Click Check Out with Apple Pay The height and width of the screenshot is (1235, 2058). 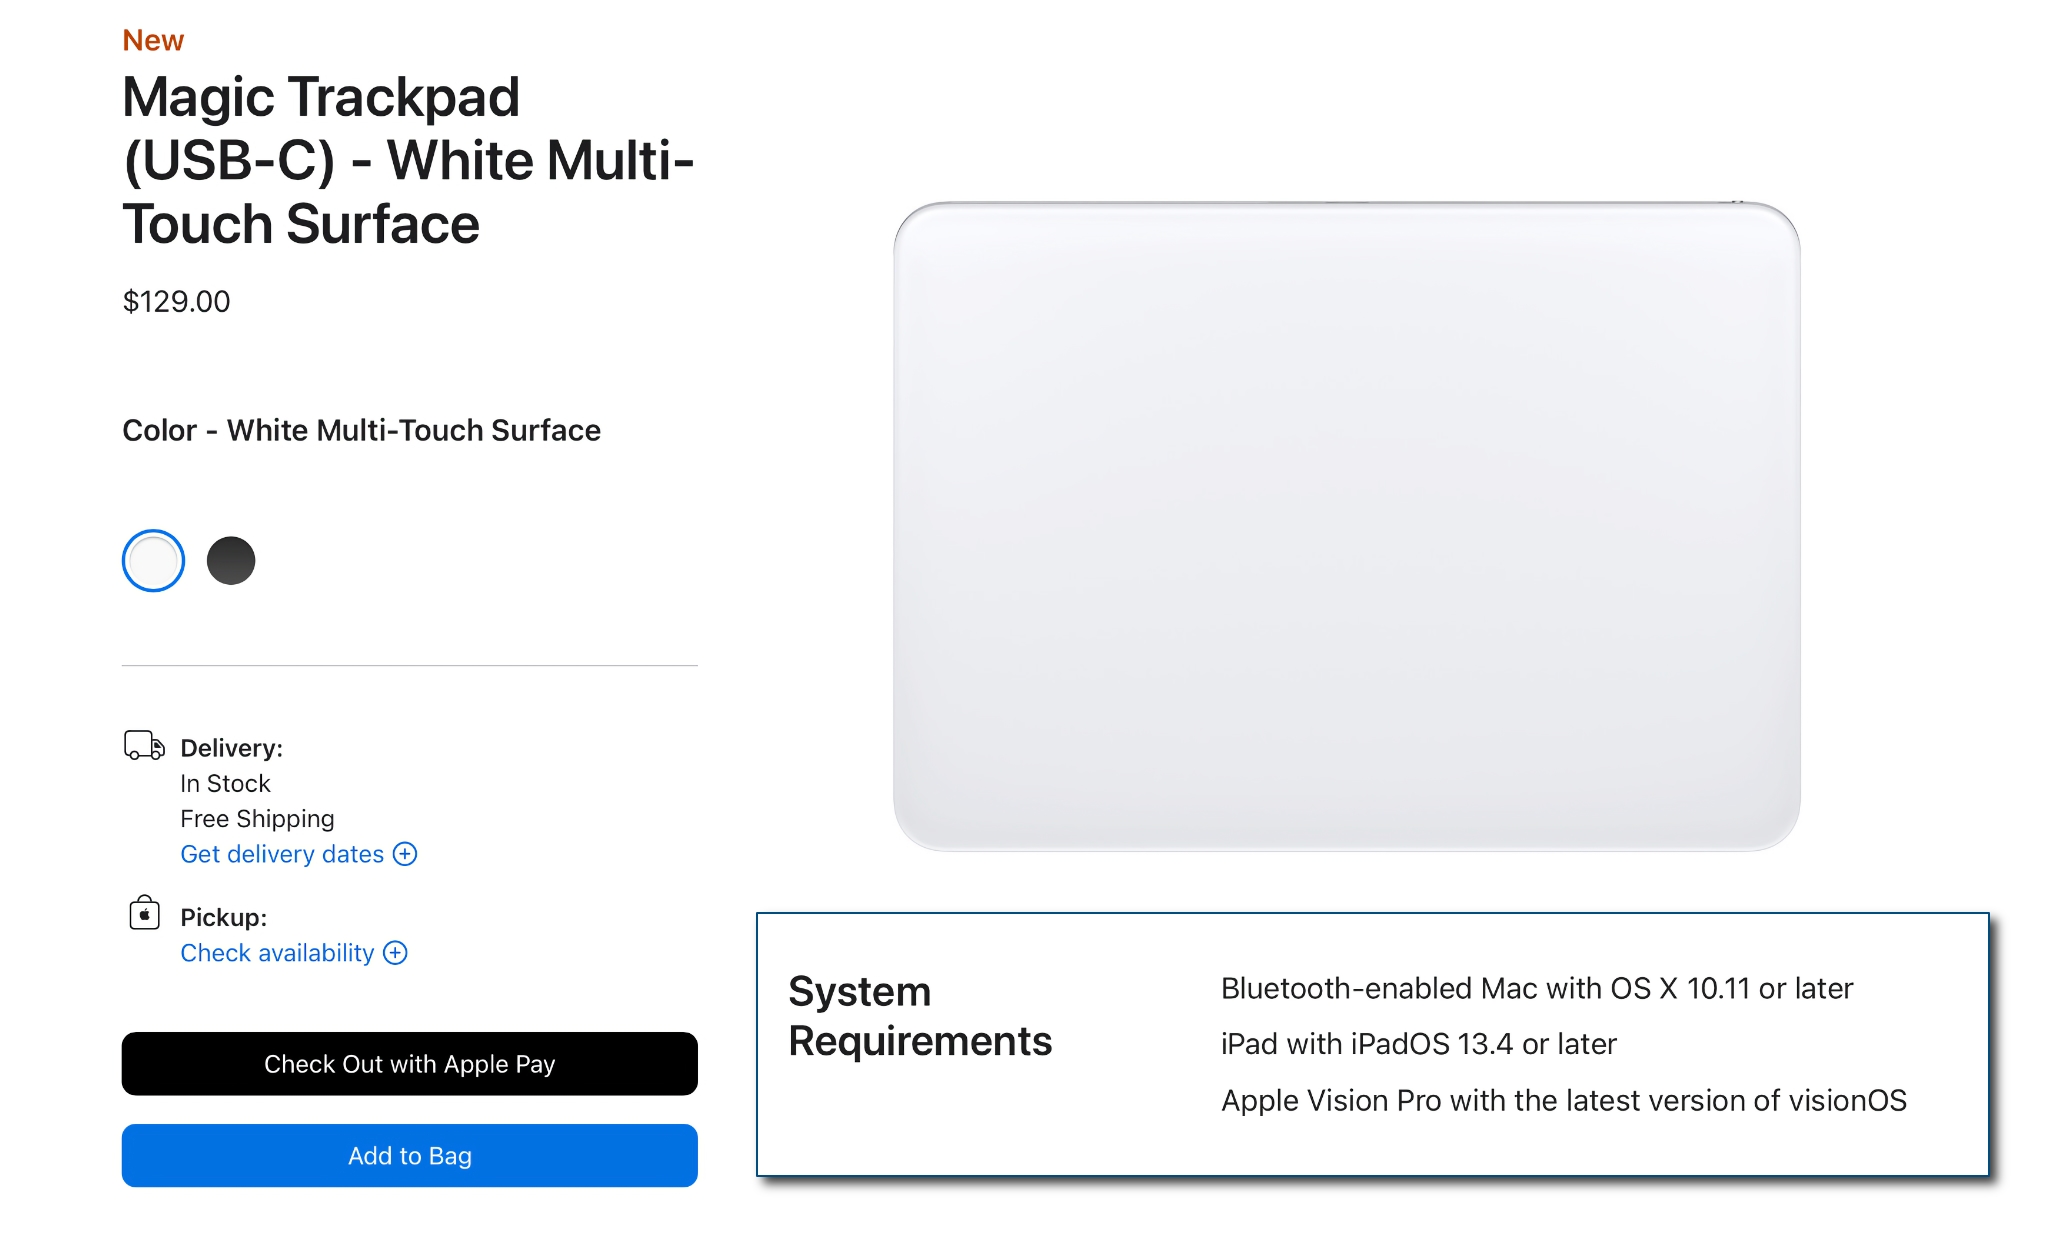click(x=409, y=1064)
